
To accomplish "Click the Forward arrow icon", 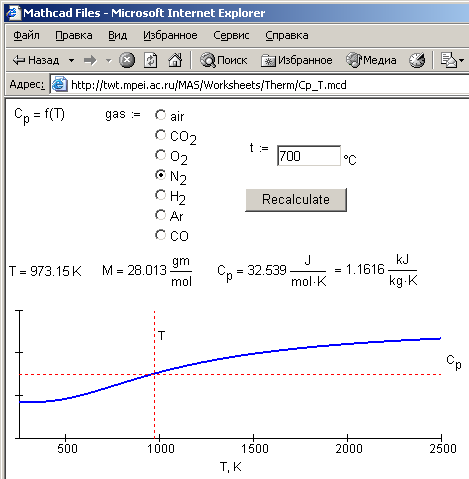I will (x=90, y=60).
